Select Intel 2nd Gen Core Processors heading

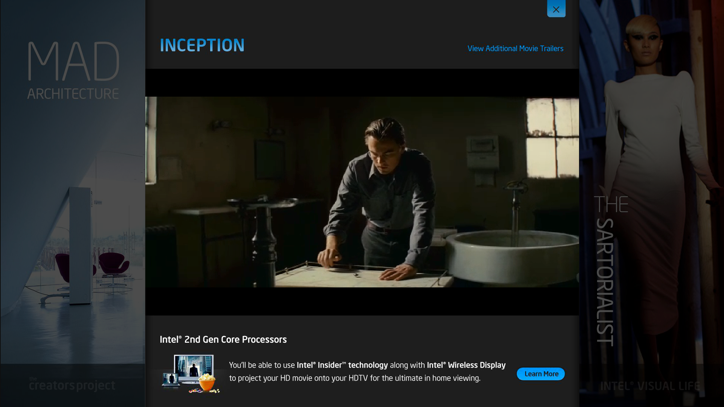coord(223,340)
